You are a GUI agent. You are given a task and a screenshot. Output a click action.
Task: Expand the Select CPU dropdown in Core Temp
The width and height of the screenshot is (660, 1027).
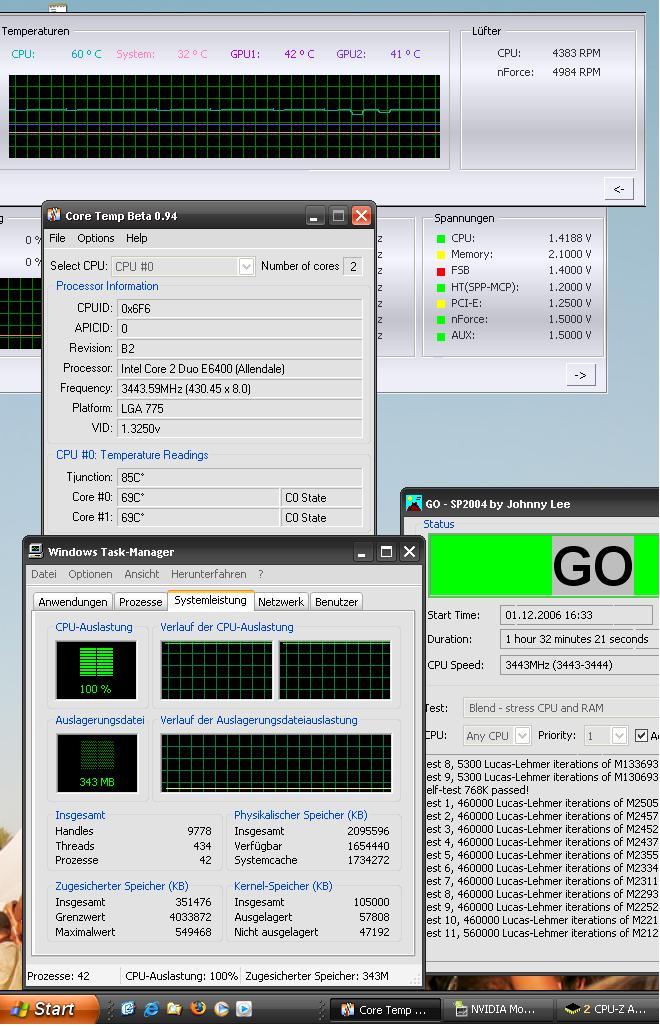tap(246, 267)
